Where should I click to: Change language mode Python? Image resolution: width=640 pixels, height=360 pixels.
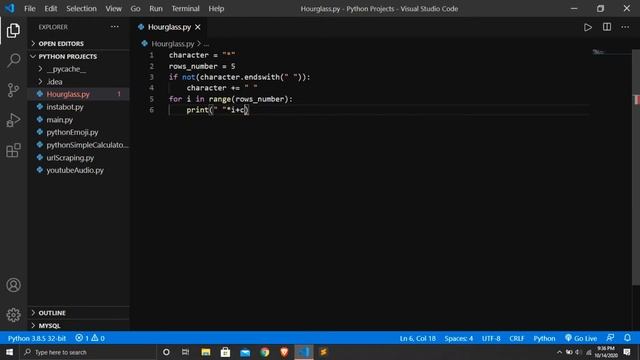pyautogui.click(x=544, y=338)
